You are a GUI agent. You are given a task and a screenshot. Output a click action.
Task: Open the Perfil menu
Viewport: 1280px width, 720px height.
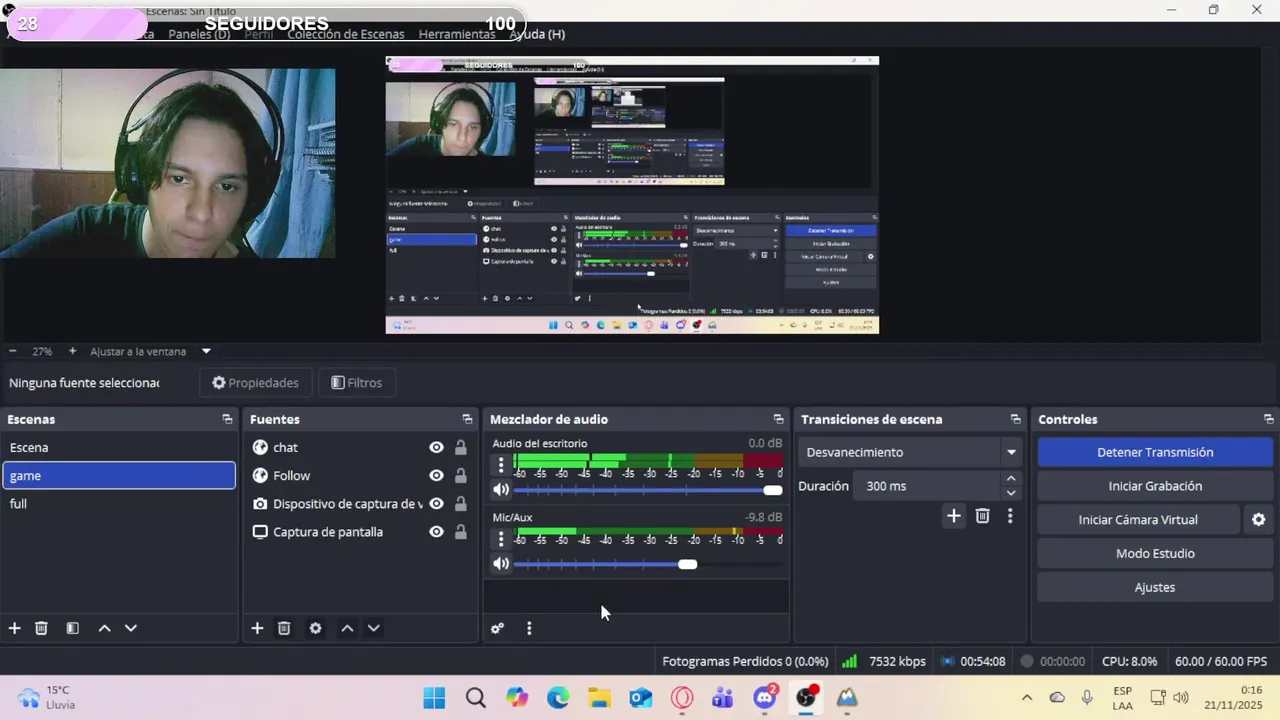click(259, 34)
